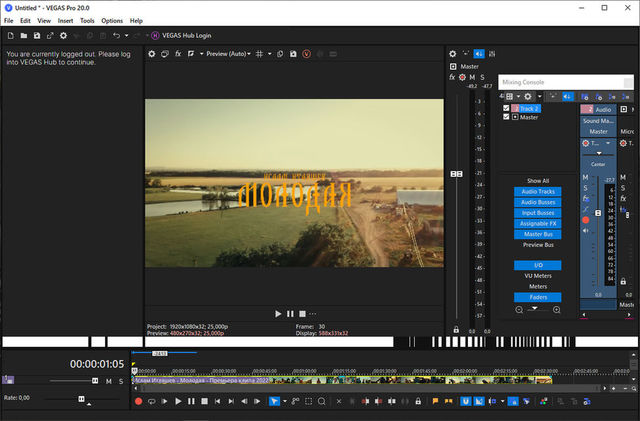640x421 pixels.
Task: Uncheck the Master checkbox in Mixing Console
Action: pos(507,117)
